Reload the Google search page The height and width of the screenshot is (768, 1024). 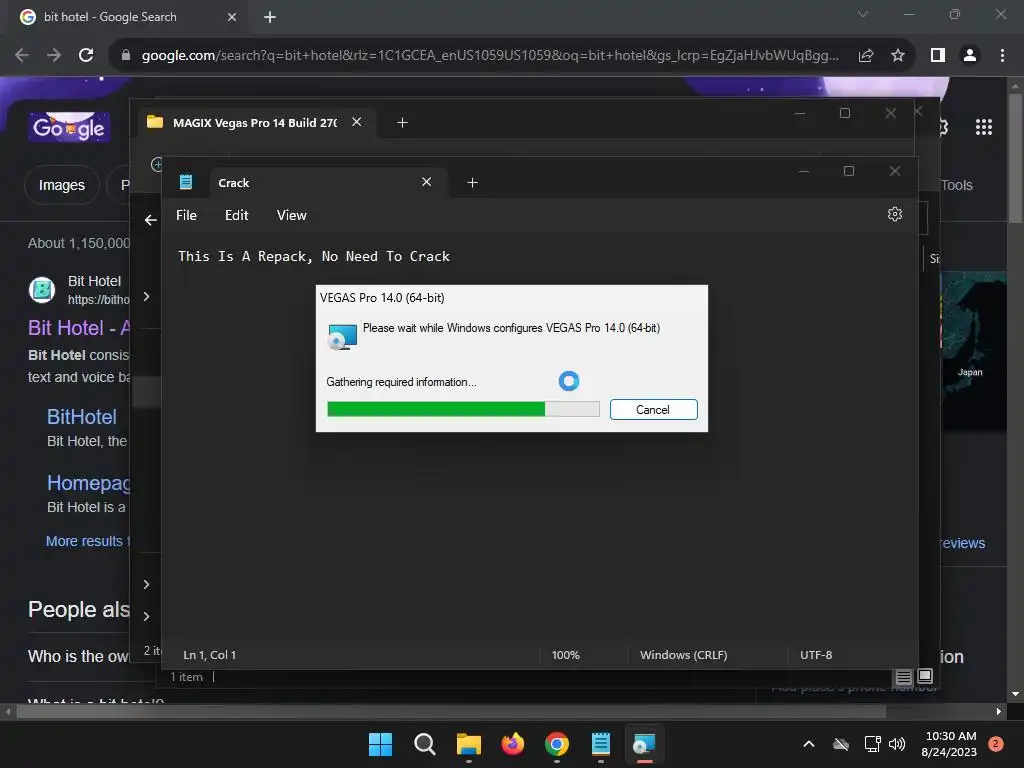pos(86,56)
